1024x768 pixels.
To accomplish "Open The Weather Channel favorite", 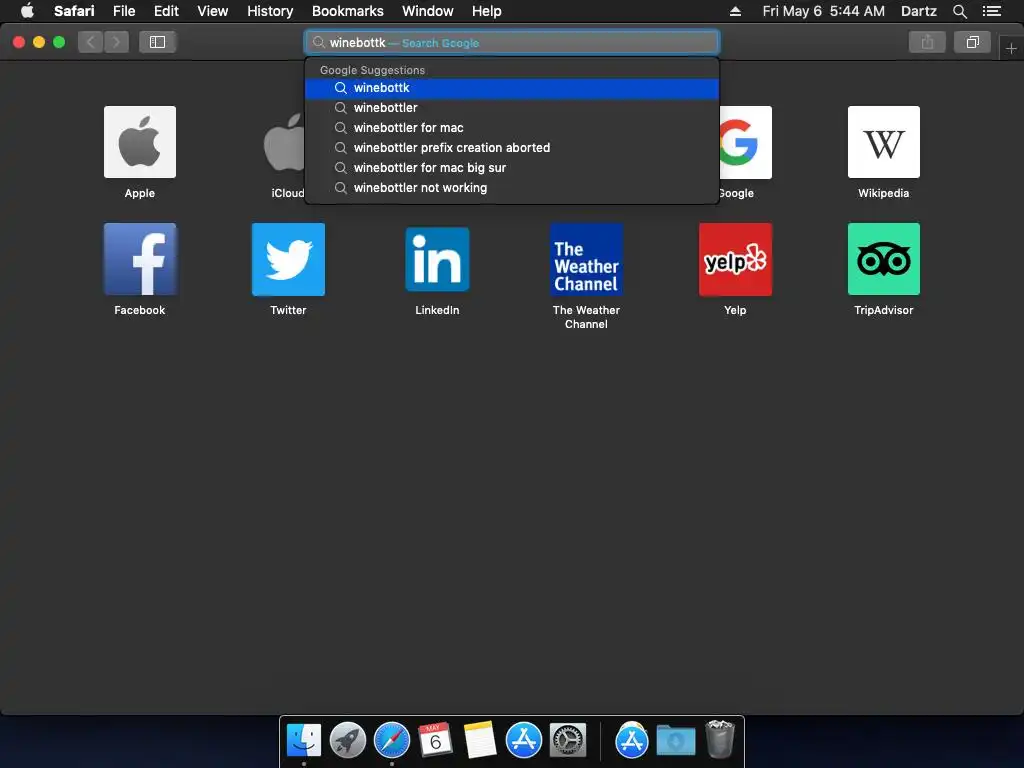I will click(x=586, y=259).
